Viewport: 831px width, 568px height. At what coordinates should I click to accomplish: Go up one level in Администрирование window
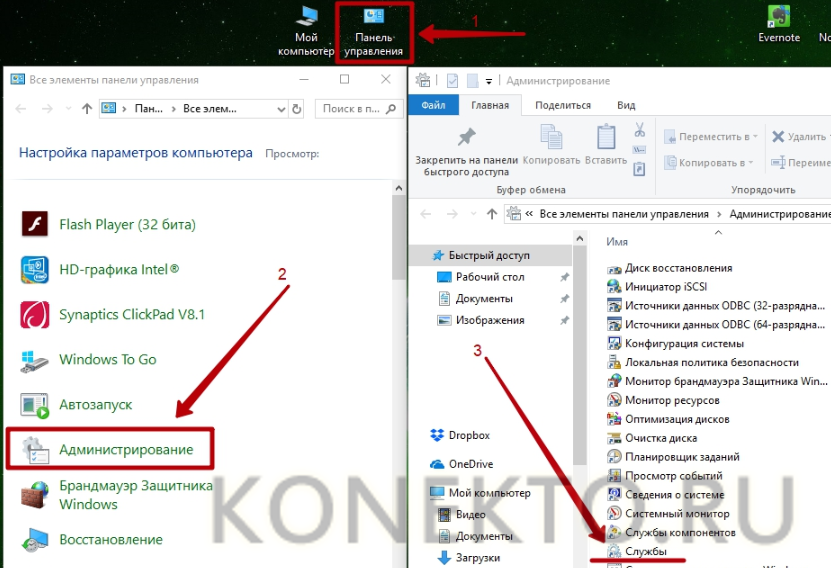492,214
